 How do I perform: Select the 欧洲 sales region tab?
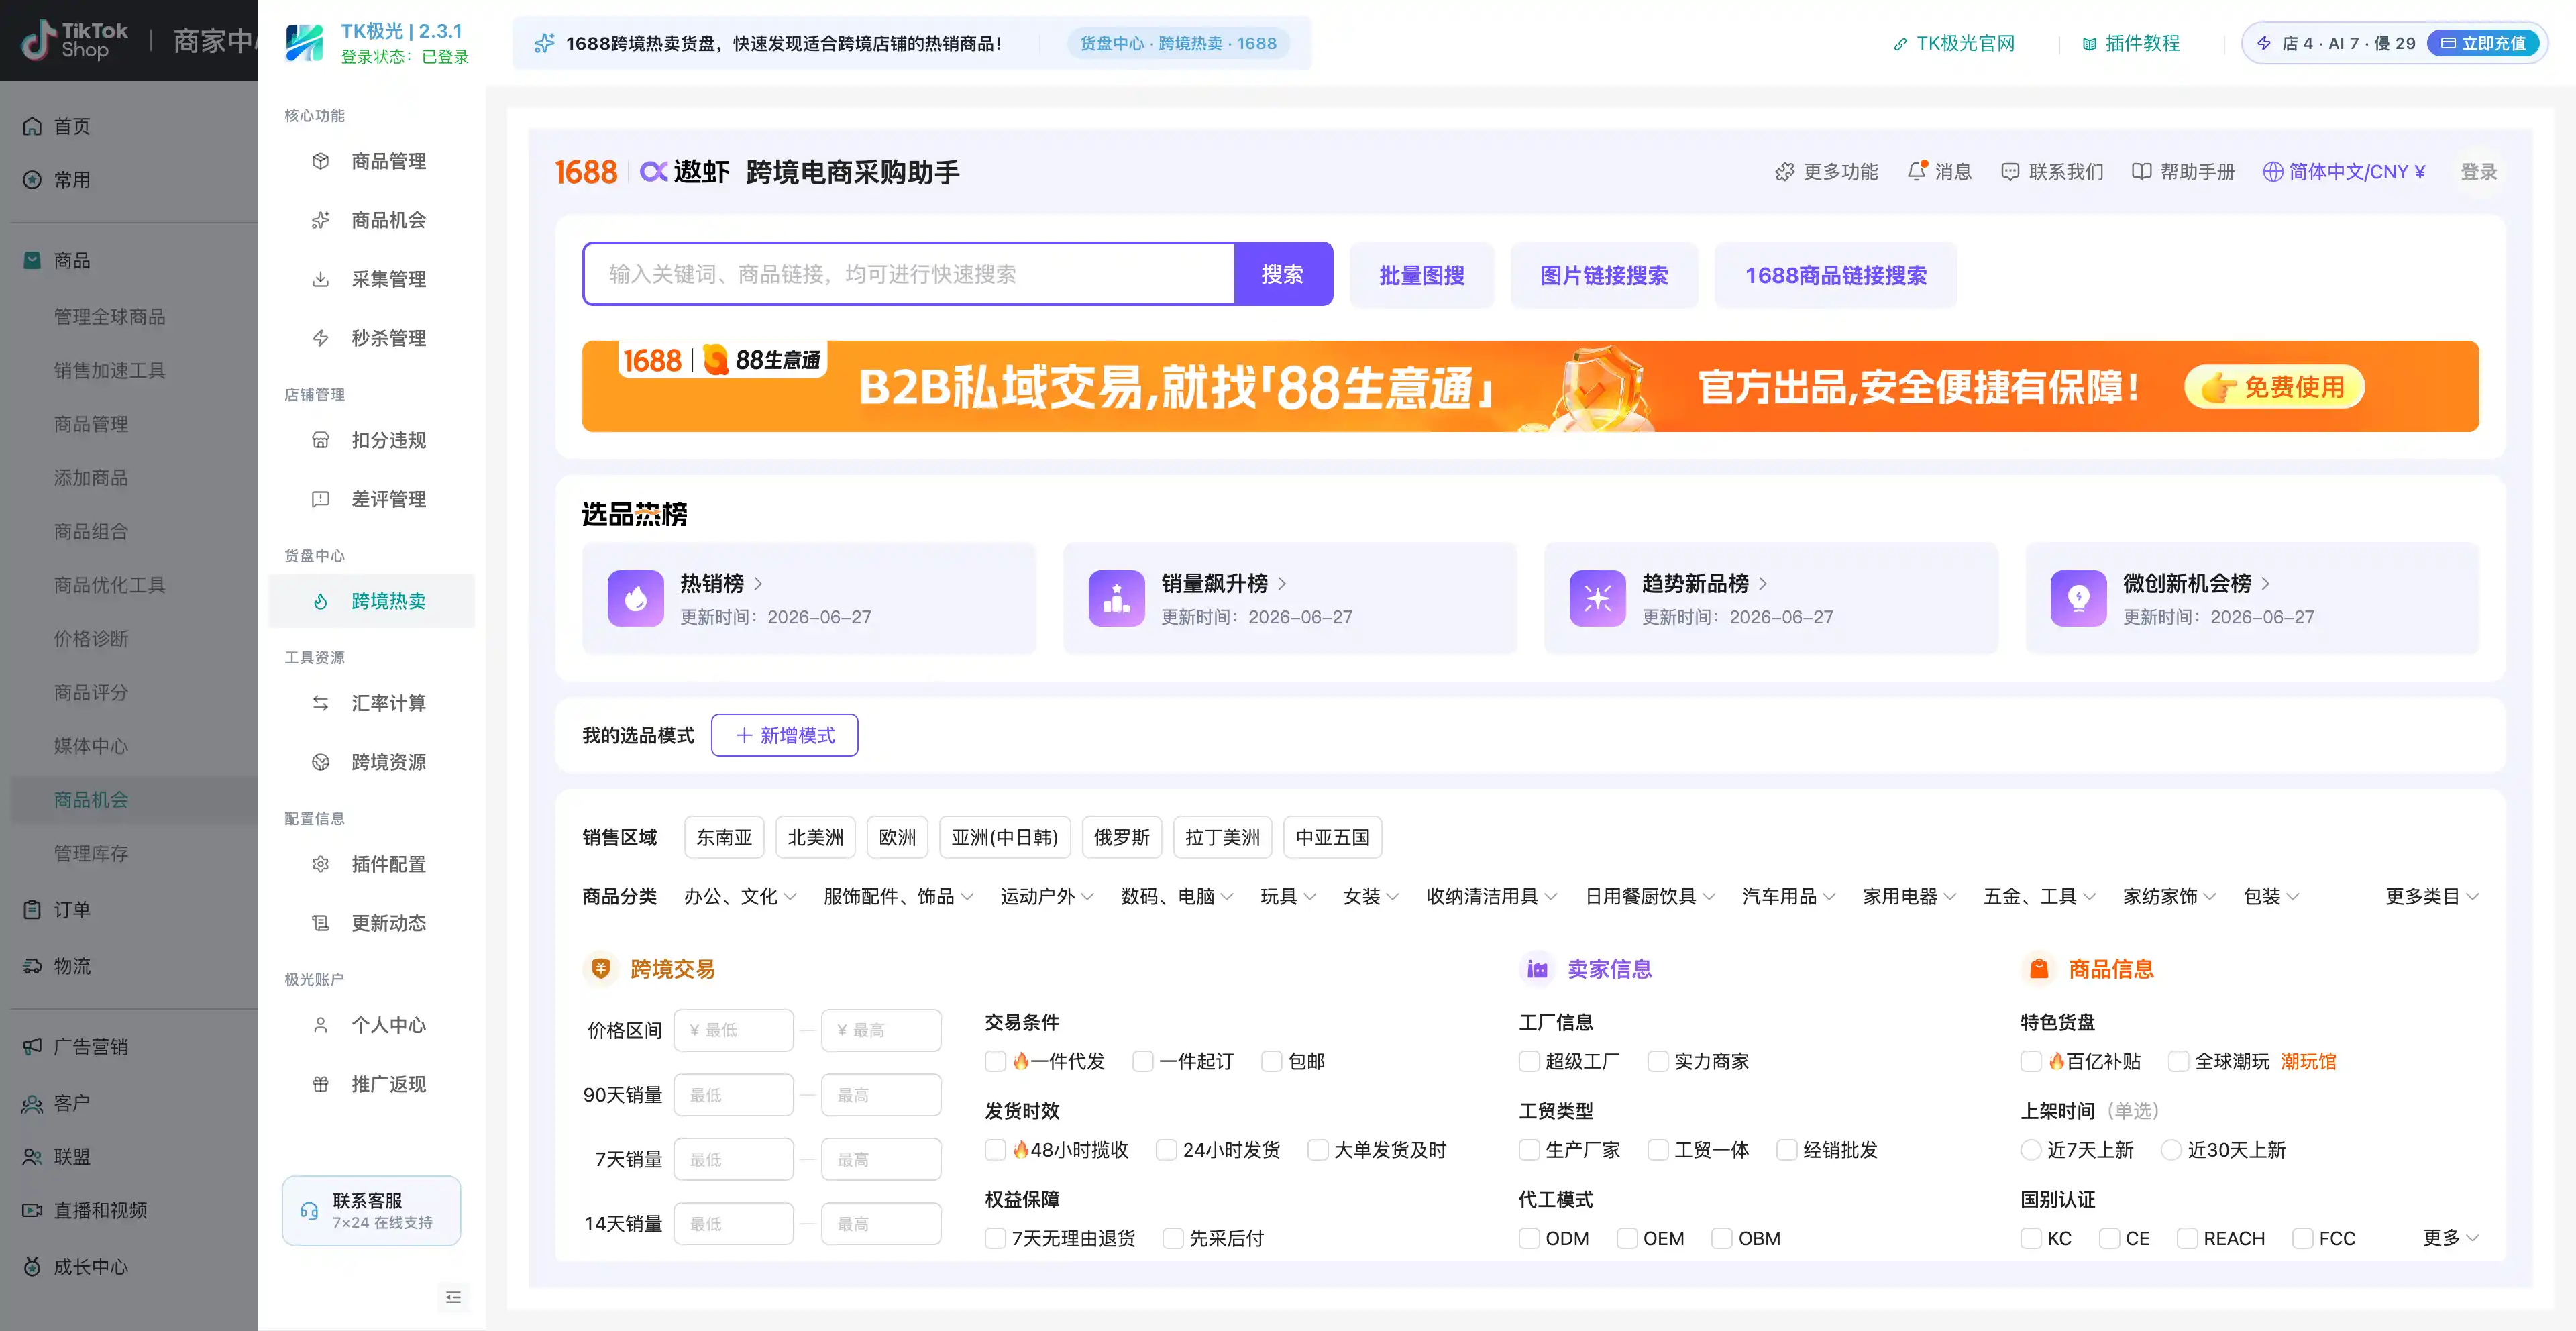(897, 837)
